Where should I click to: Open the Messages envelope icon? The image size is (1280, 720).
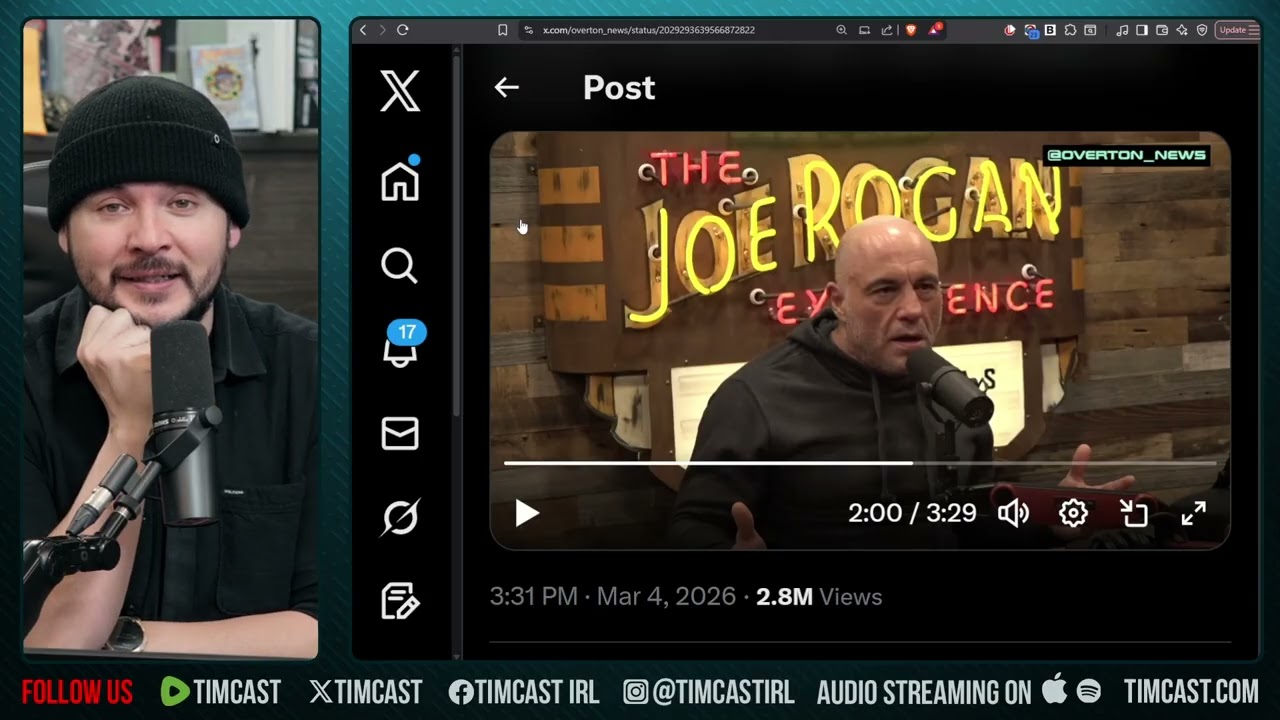400,433
